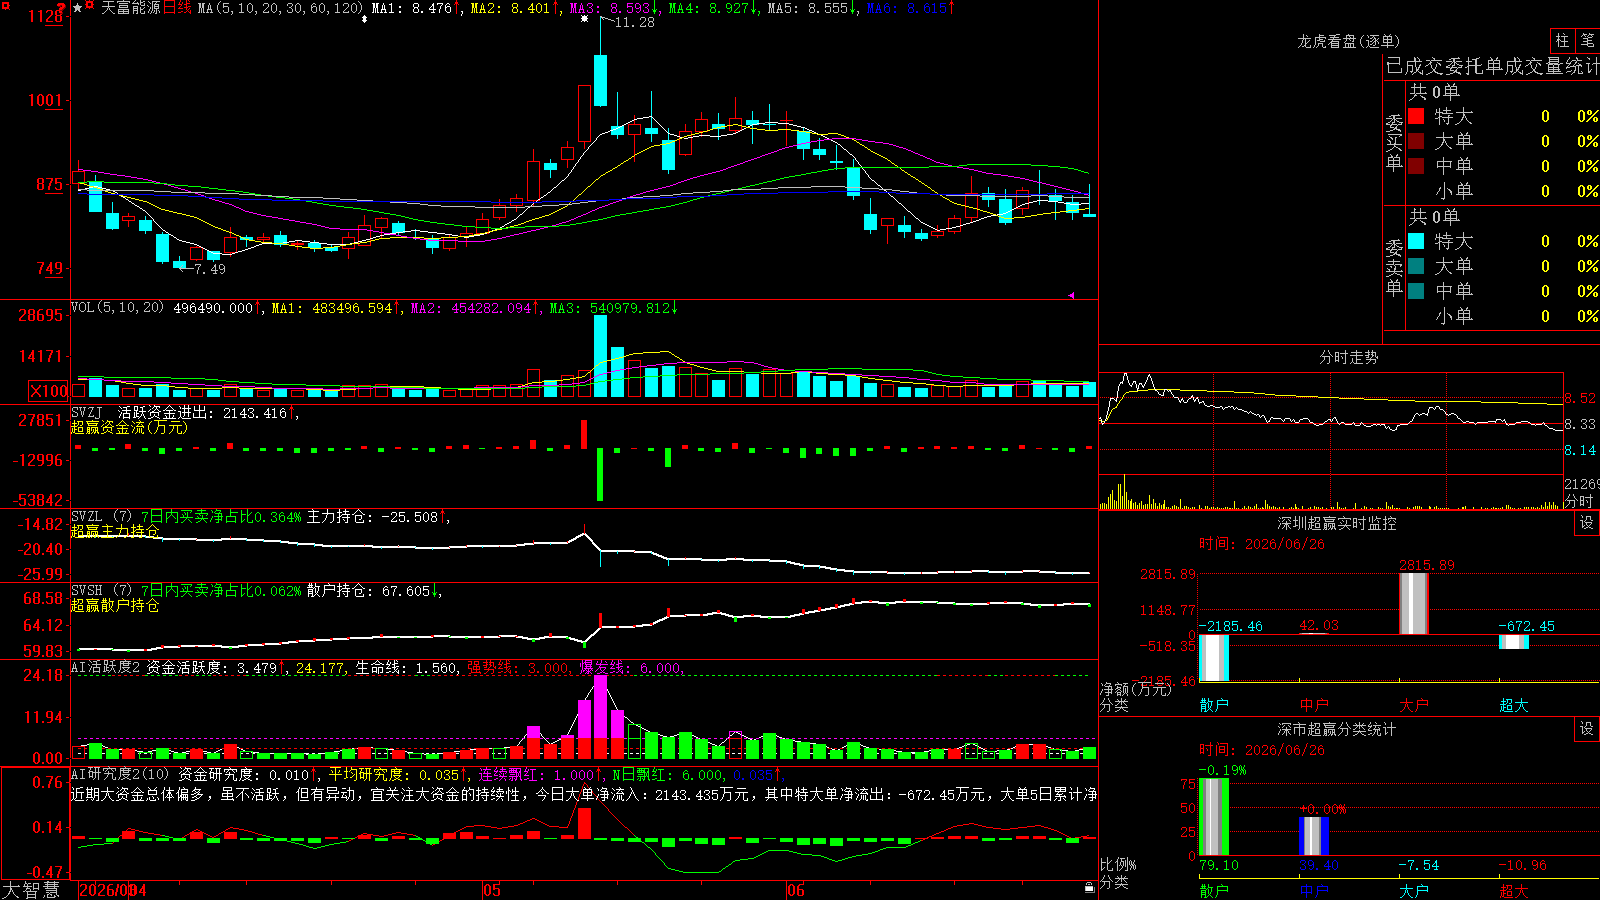Click the dark red 中单 buy-order swatch
This screenshot has width=1600, height=900.
pyautogui.click(x=1416, y=166)
